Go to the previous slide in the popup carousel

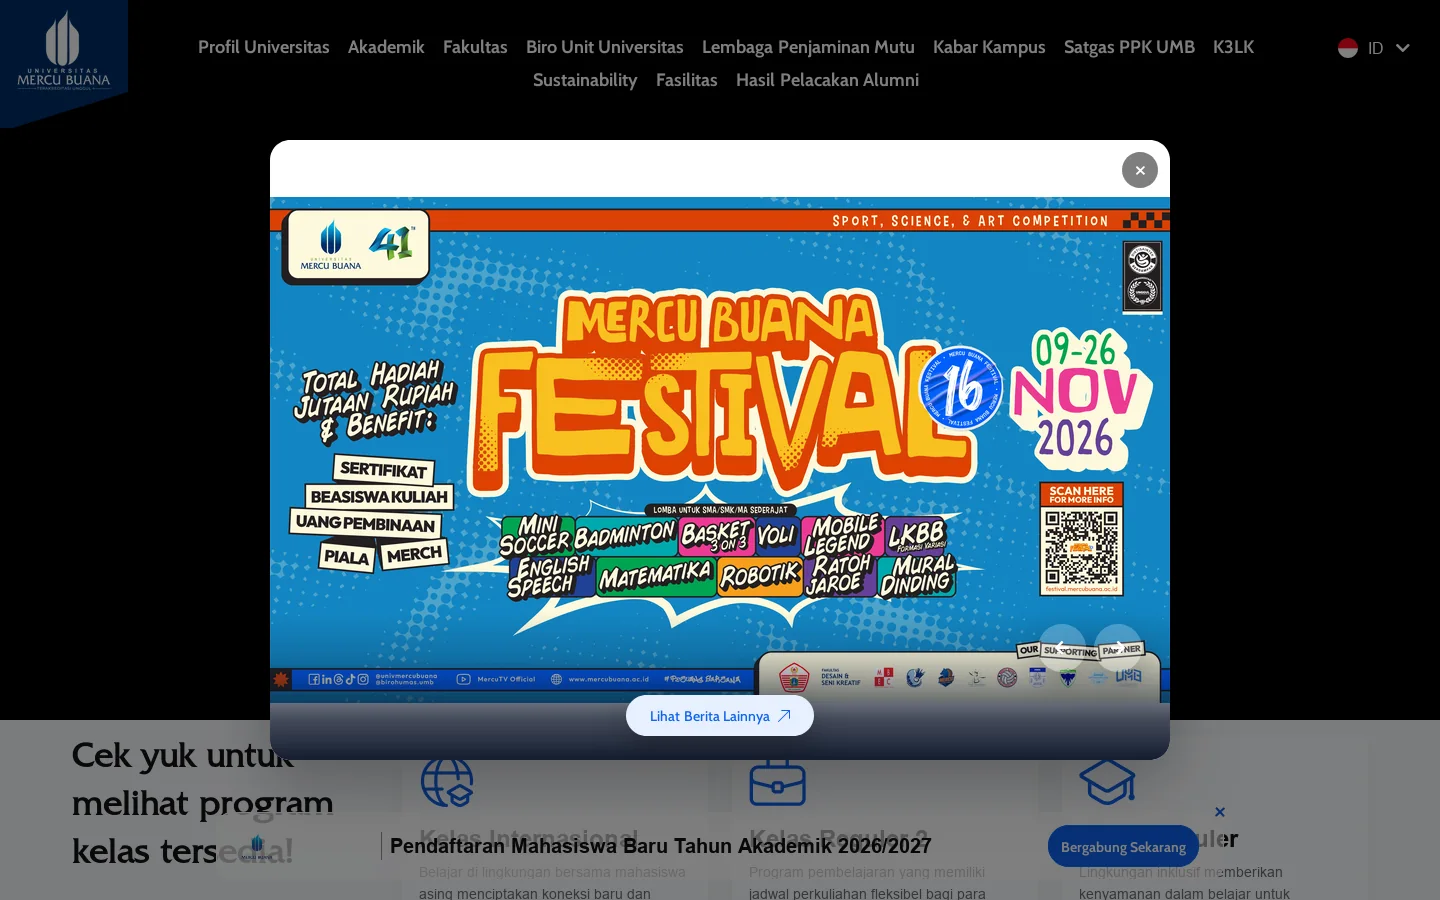click(1062, 648)
